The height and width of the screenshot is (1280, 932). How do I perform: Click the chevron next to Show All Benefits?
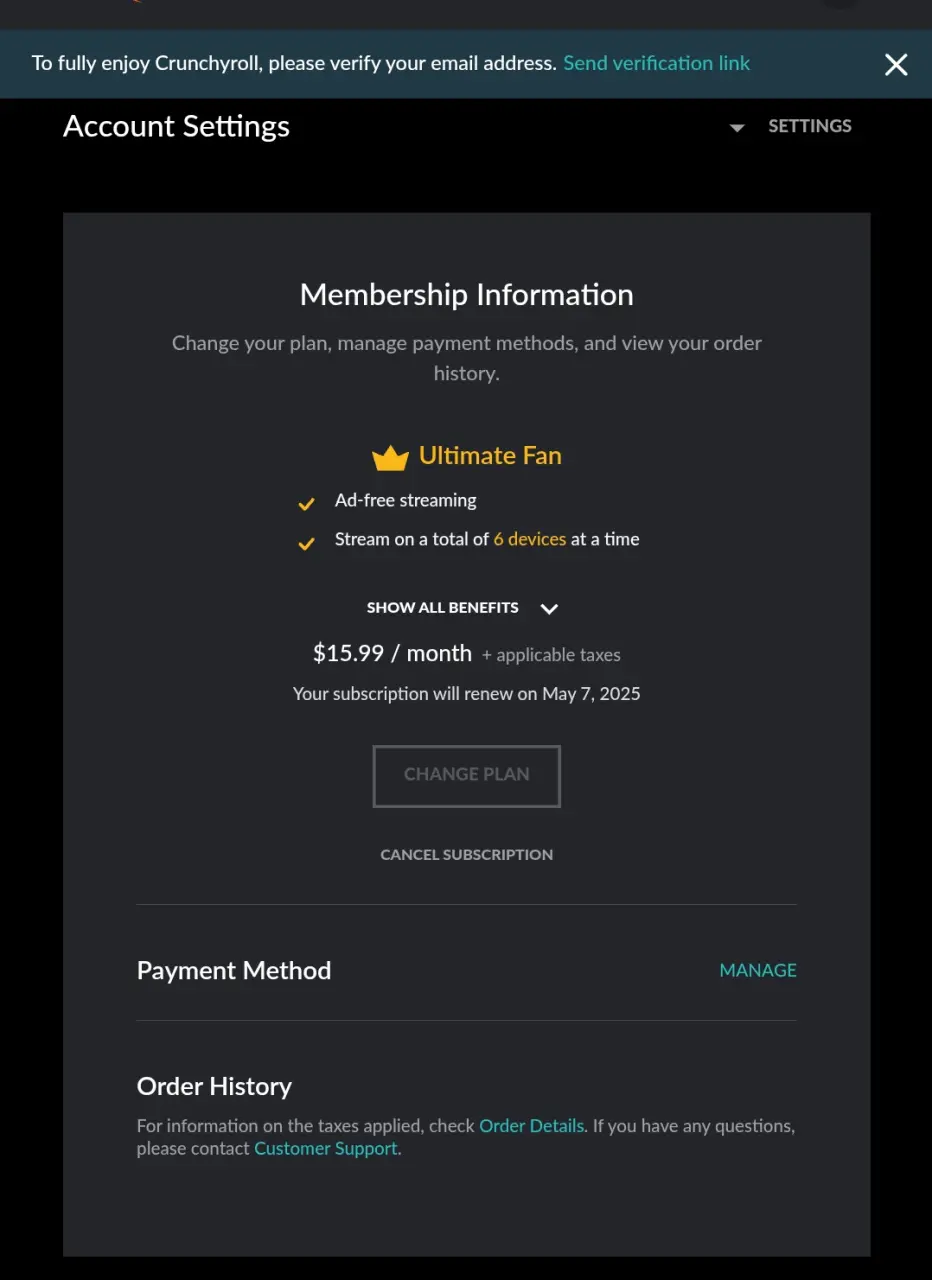click(549, 608)
